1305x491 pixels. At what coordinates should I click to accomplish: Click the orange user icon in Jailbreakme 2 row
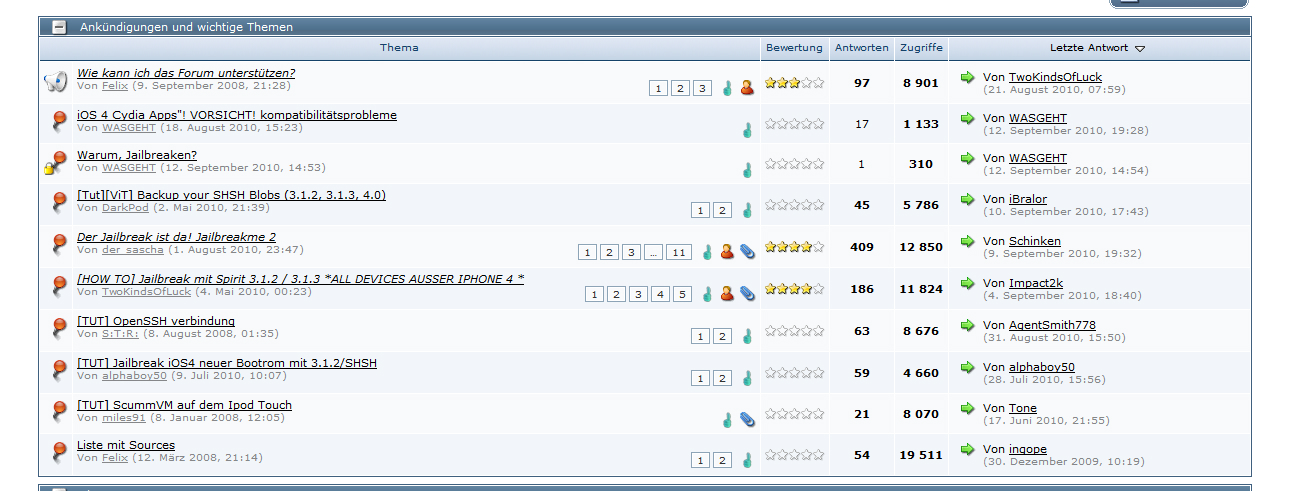(728, 252)
